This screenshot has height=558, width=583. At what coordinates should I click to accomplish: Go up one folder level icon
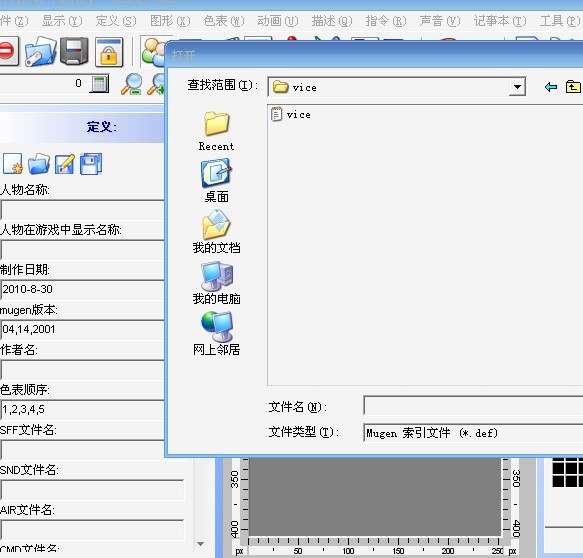click(573, 87)
